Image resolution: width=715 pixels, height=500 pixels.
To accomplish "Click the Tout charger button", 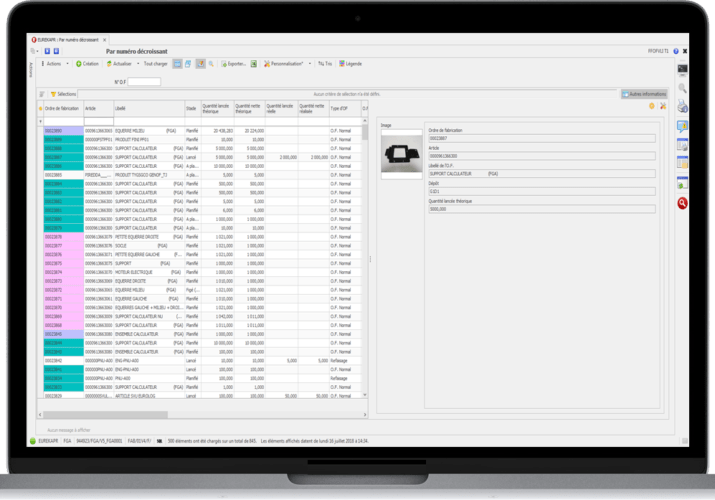I will click(x=155, y=63).
